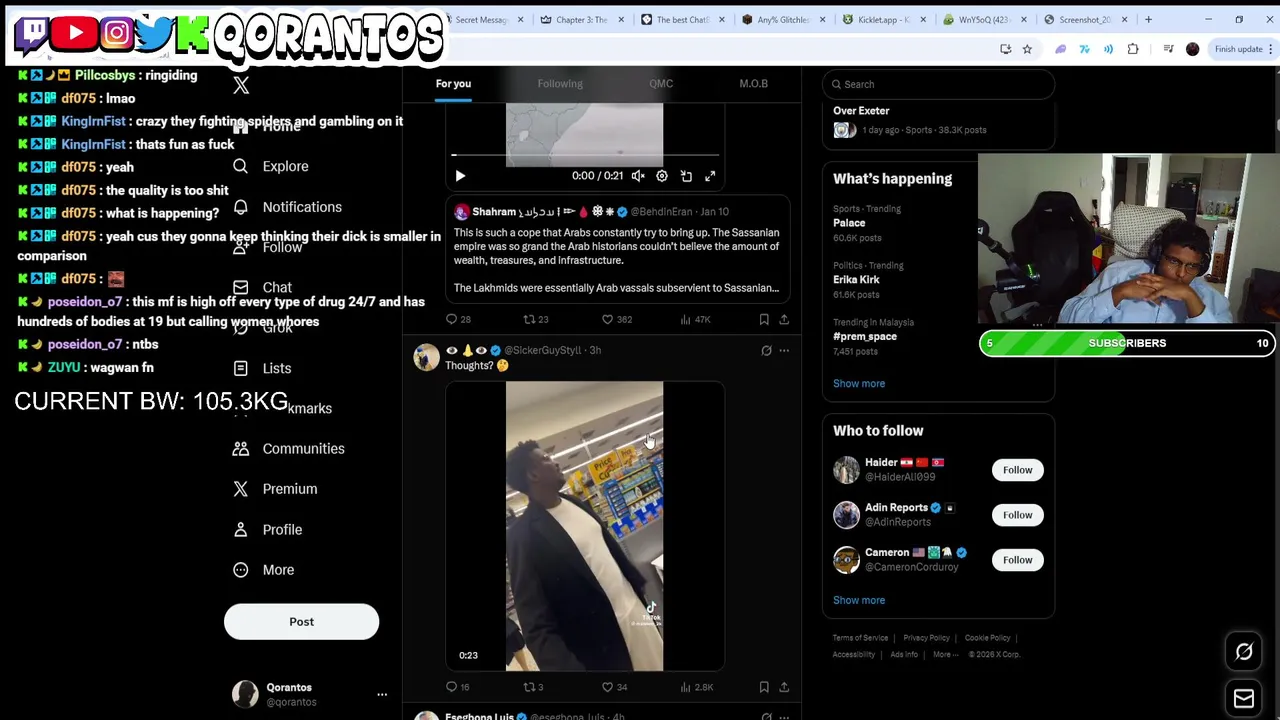Open Notifications in the X sidebar

(287, 207)
